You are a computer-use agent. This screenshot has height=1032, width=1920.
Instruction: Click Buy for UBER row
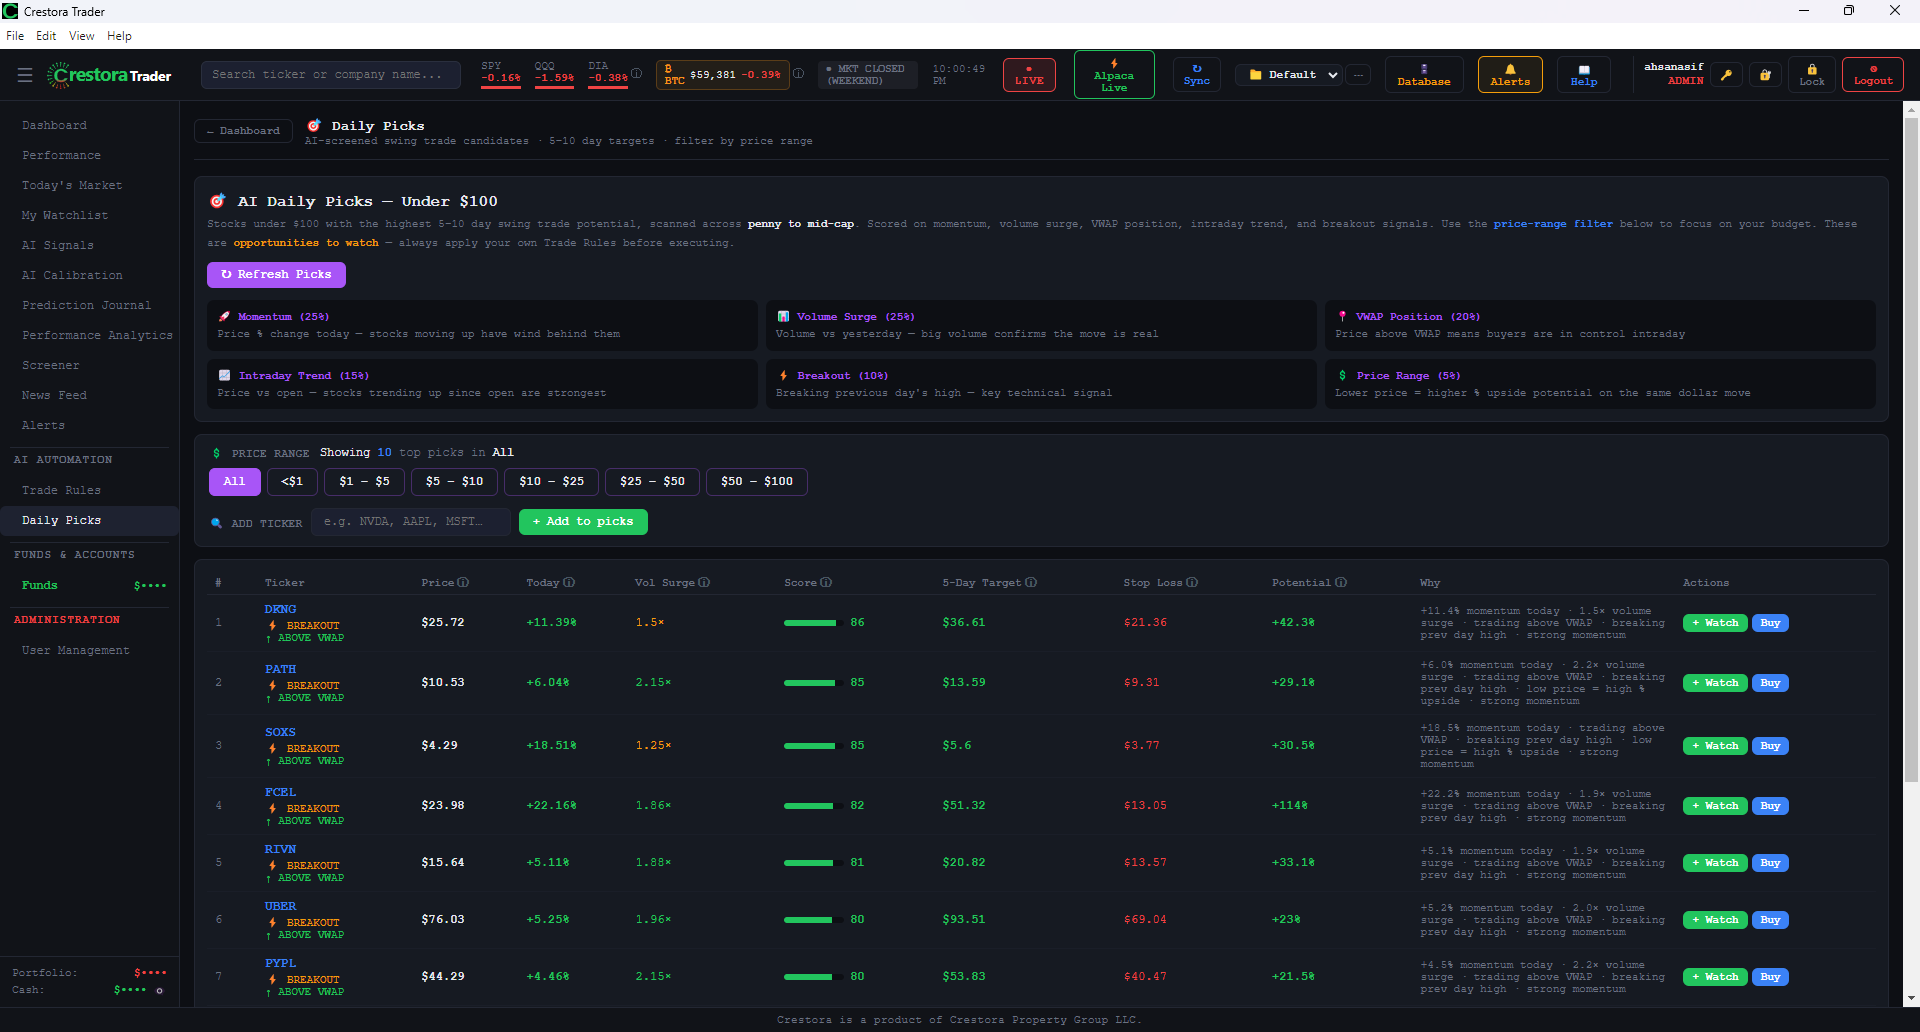(1770, 920)
